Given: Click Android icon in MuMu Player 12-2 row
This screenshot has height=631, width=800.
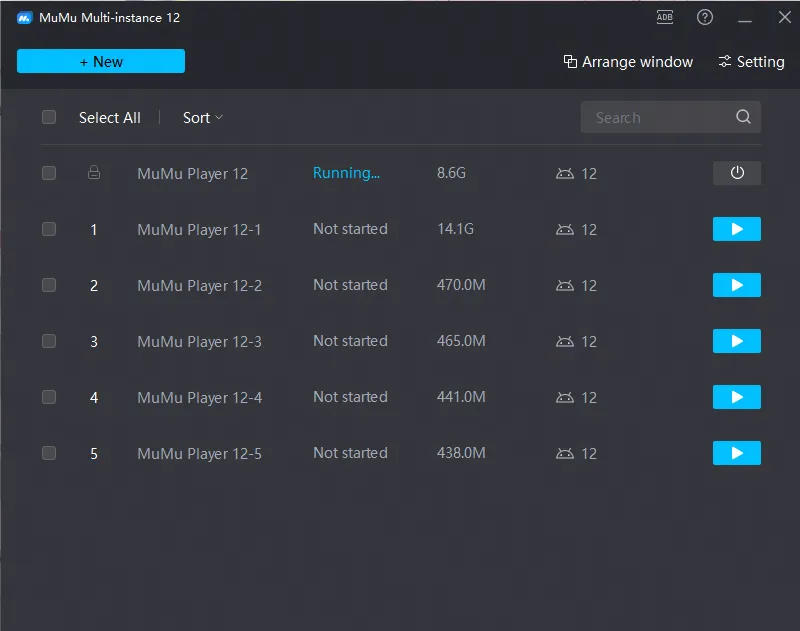Looking at the screenshot, I should point(564,285).
